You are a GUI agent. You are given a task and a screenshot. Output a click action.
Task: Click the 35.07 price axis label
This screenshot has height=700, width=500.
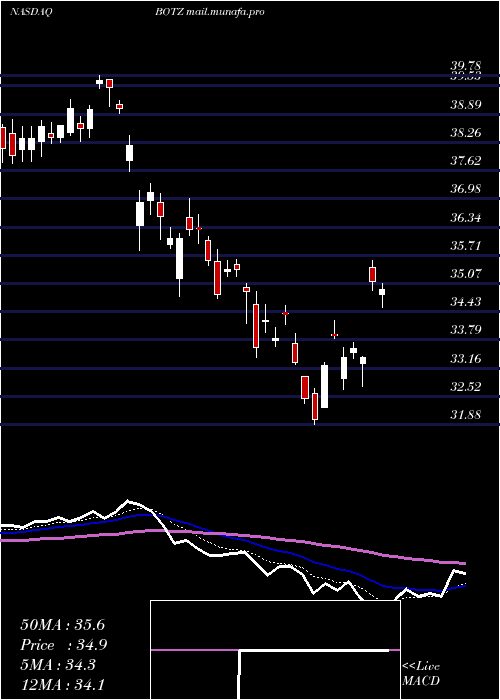(x=466, y=274)
